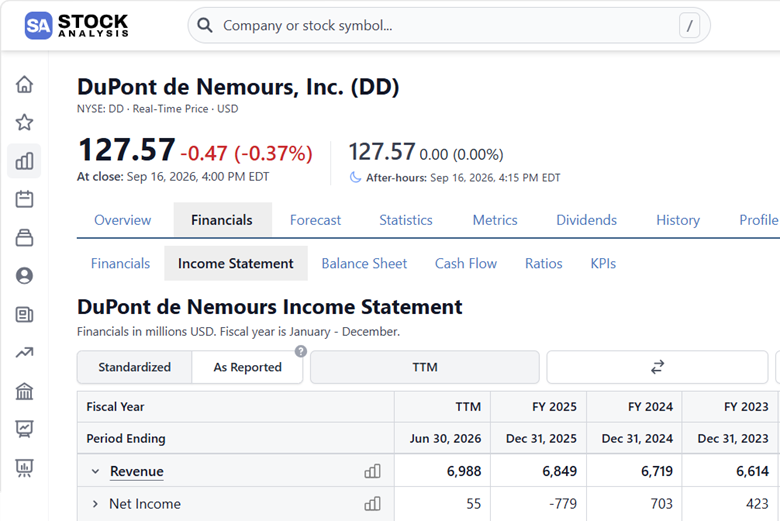Open the trending arrow icon in sidebar
This screenshot has height=521, width=780.
coord(24,353)
